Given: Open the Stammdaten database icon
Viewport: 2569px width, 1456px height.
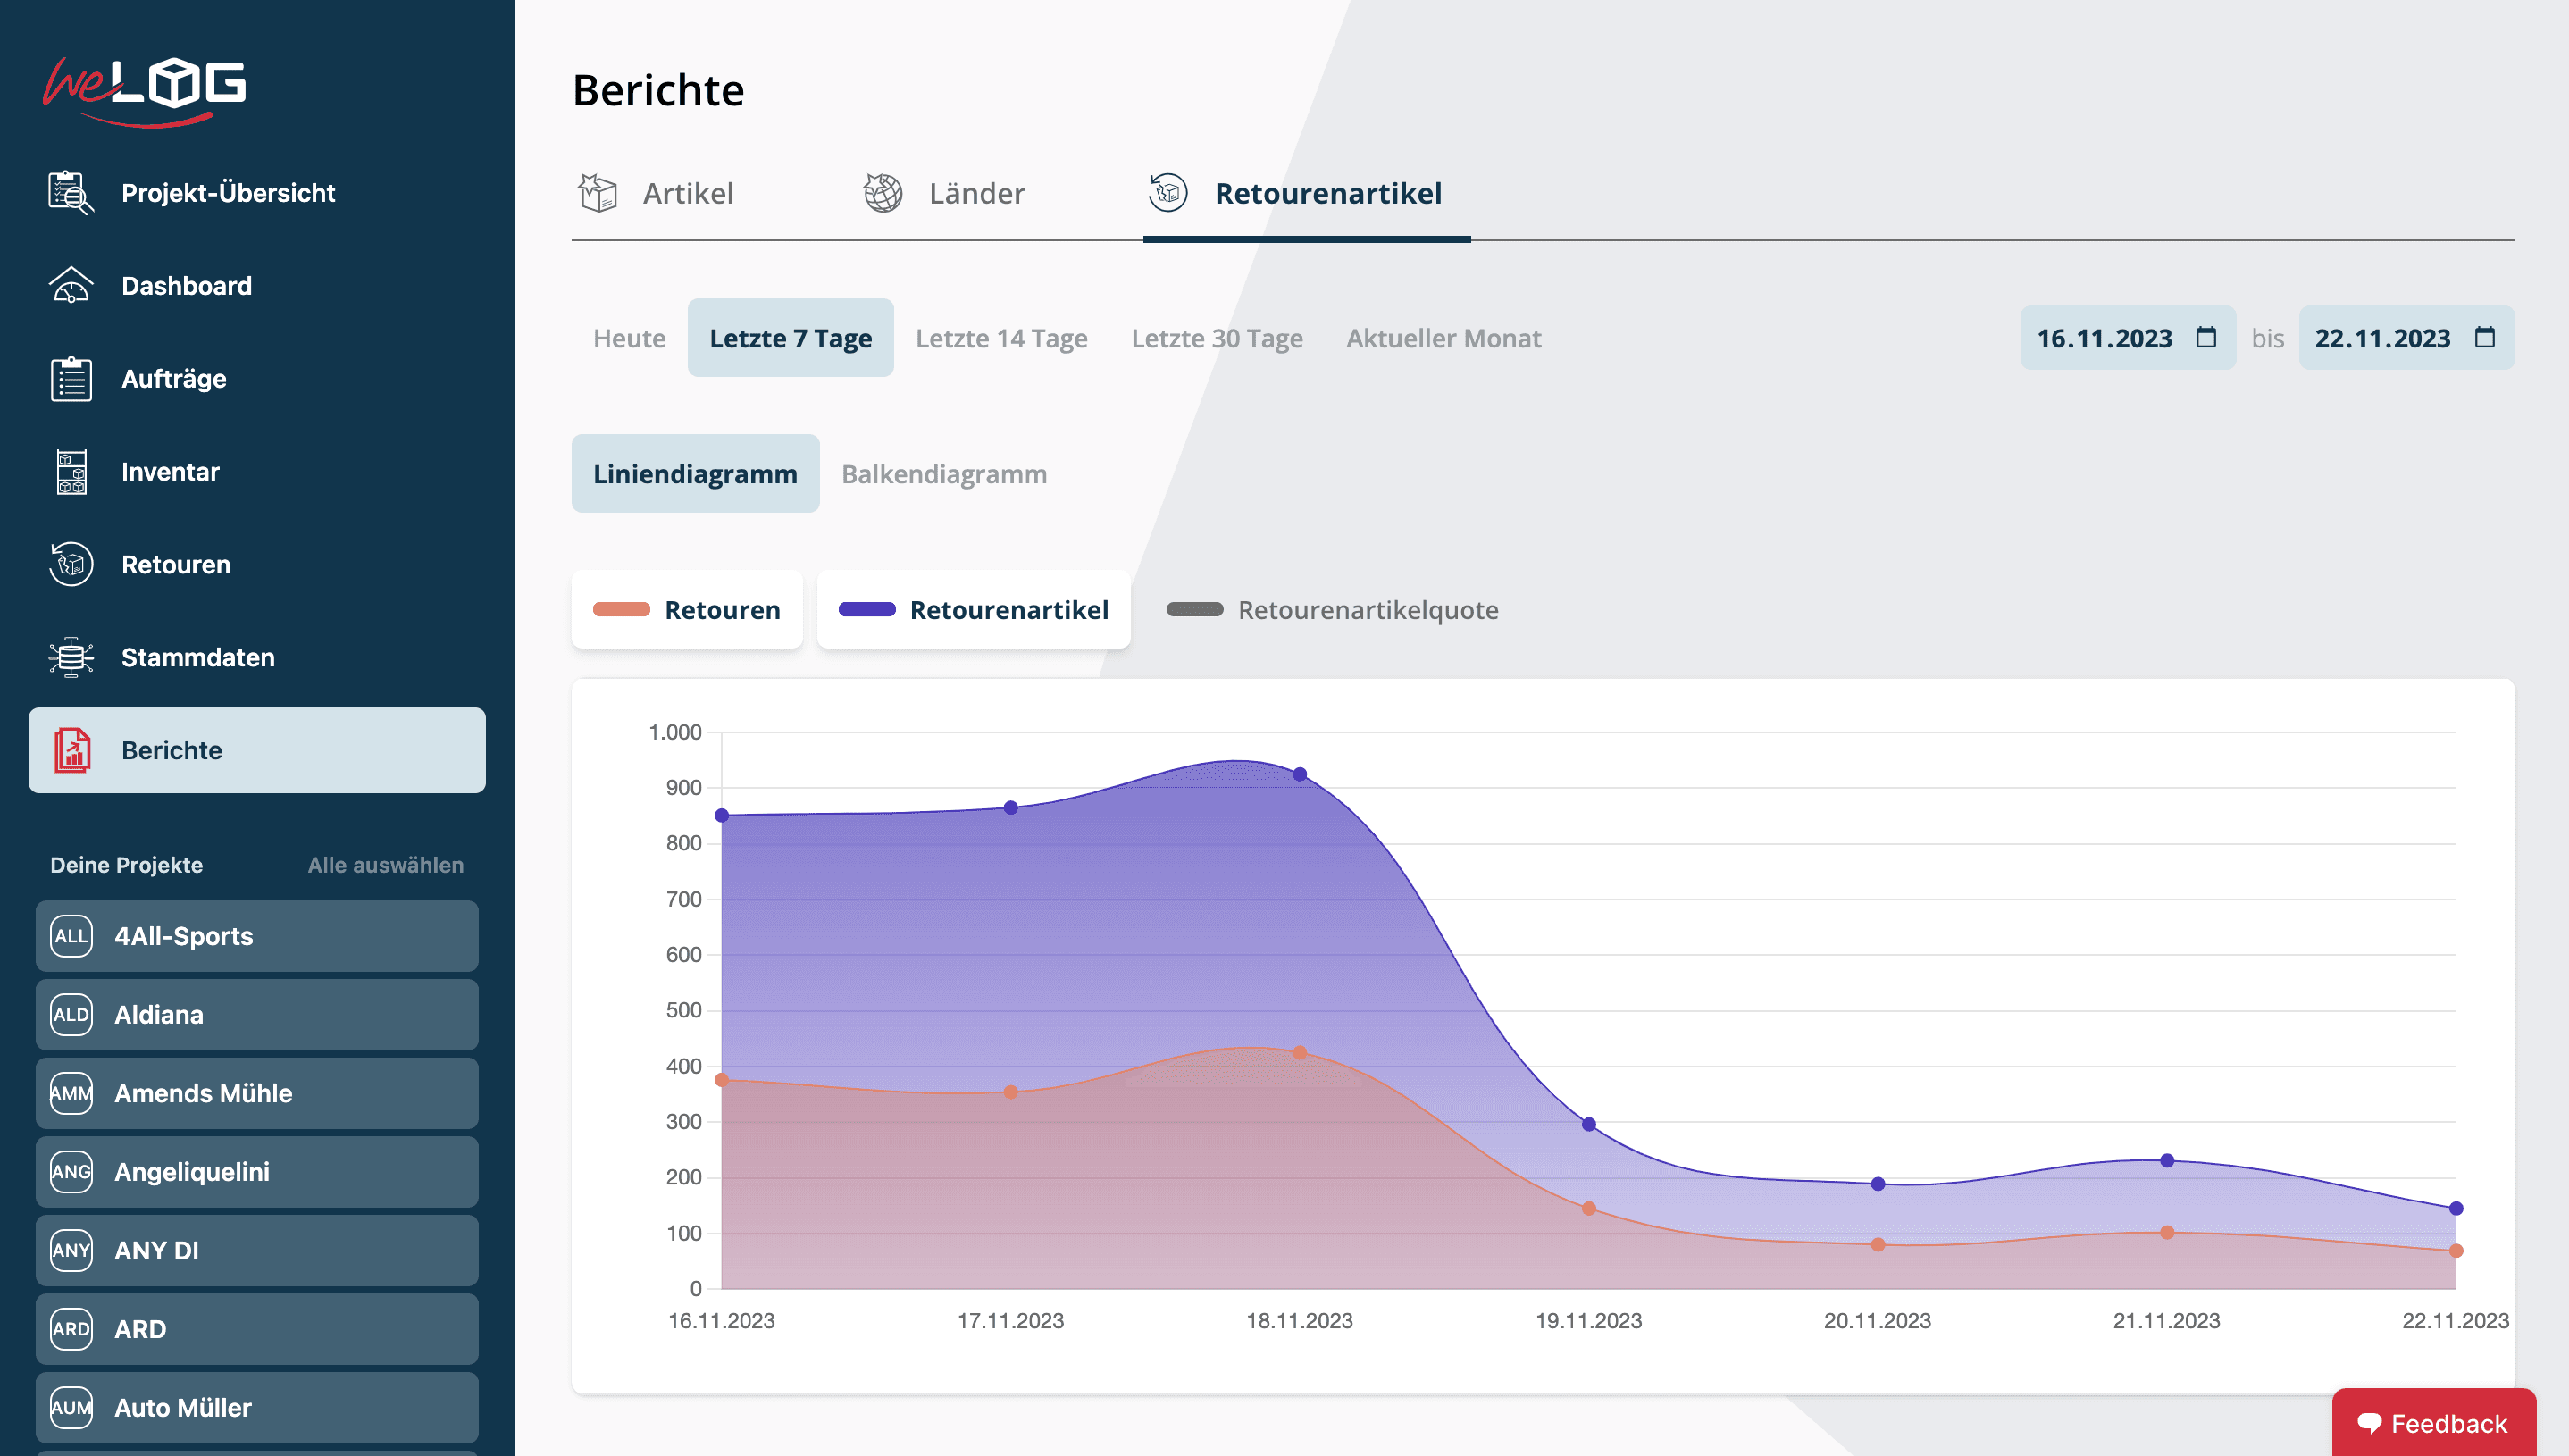Looking at the screenshot, I should pyautogui.click(x=70, y=657).
